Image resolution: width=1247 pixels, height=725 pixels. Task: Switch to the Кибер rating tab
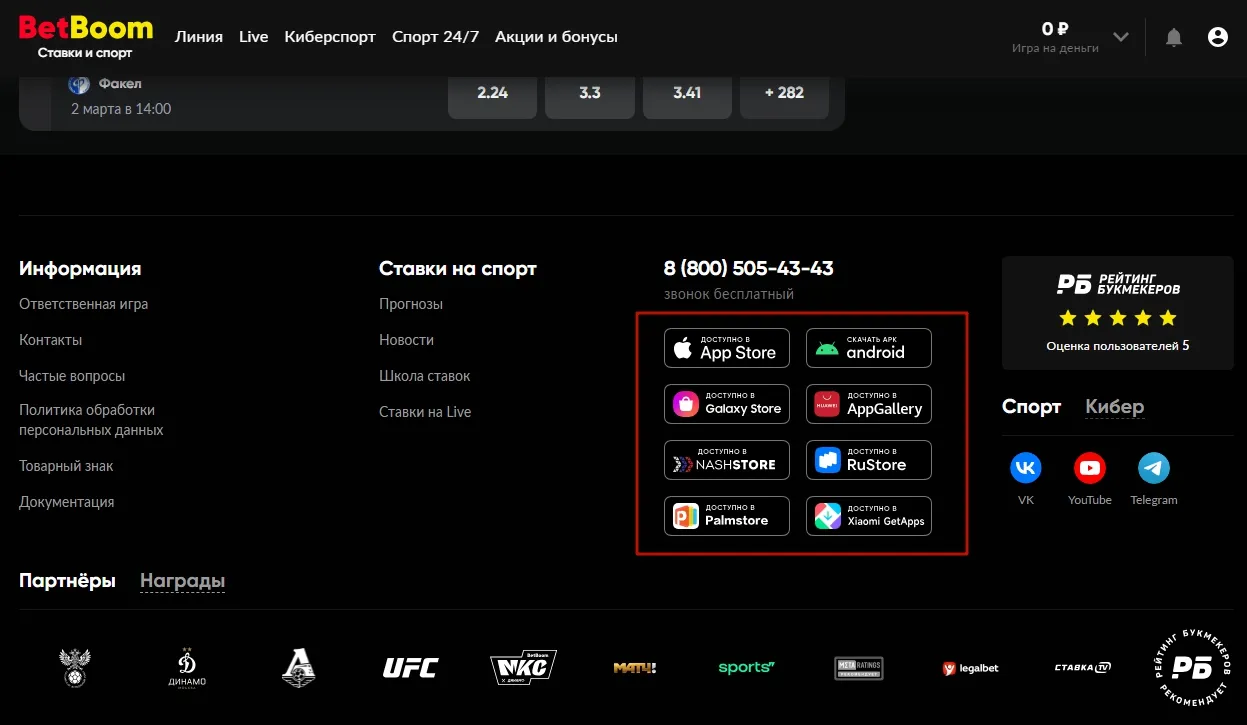point(1114,406)
